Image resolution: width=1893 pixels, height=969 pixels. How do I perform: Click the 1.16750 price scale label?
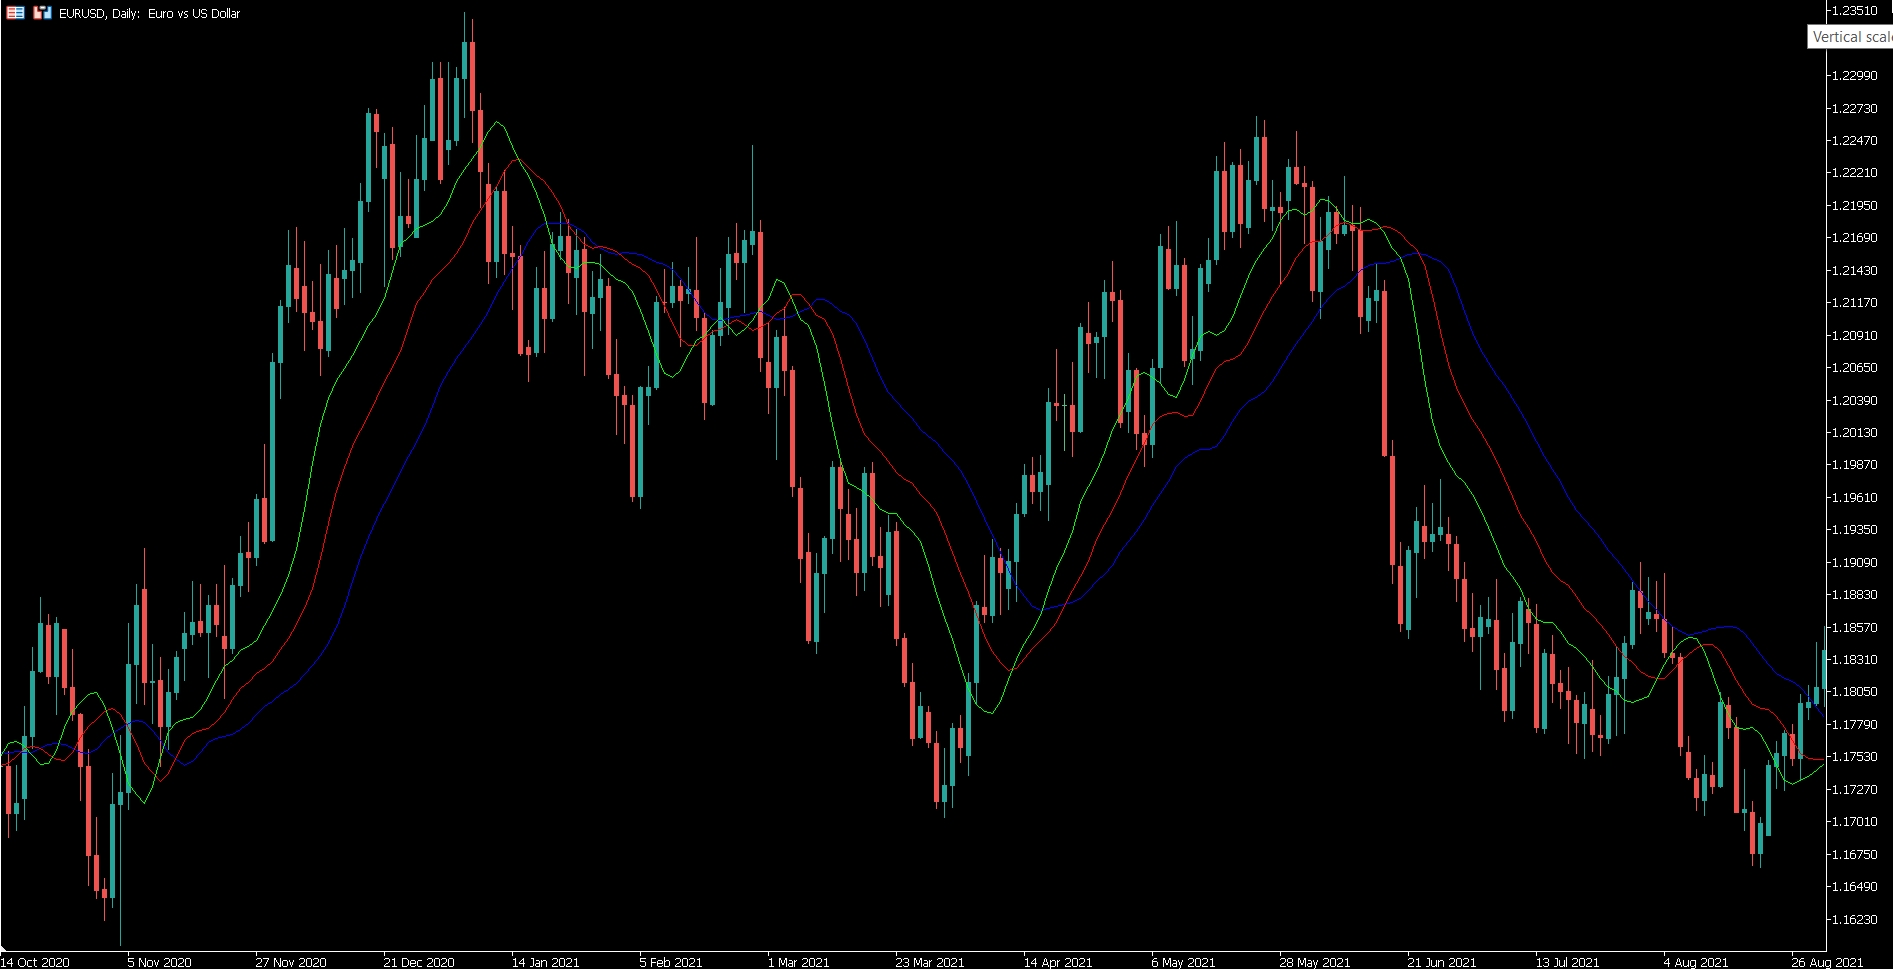[1854, 855]
